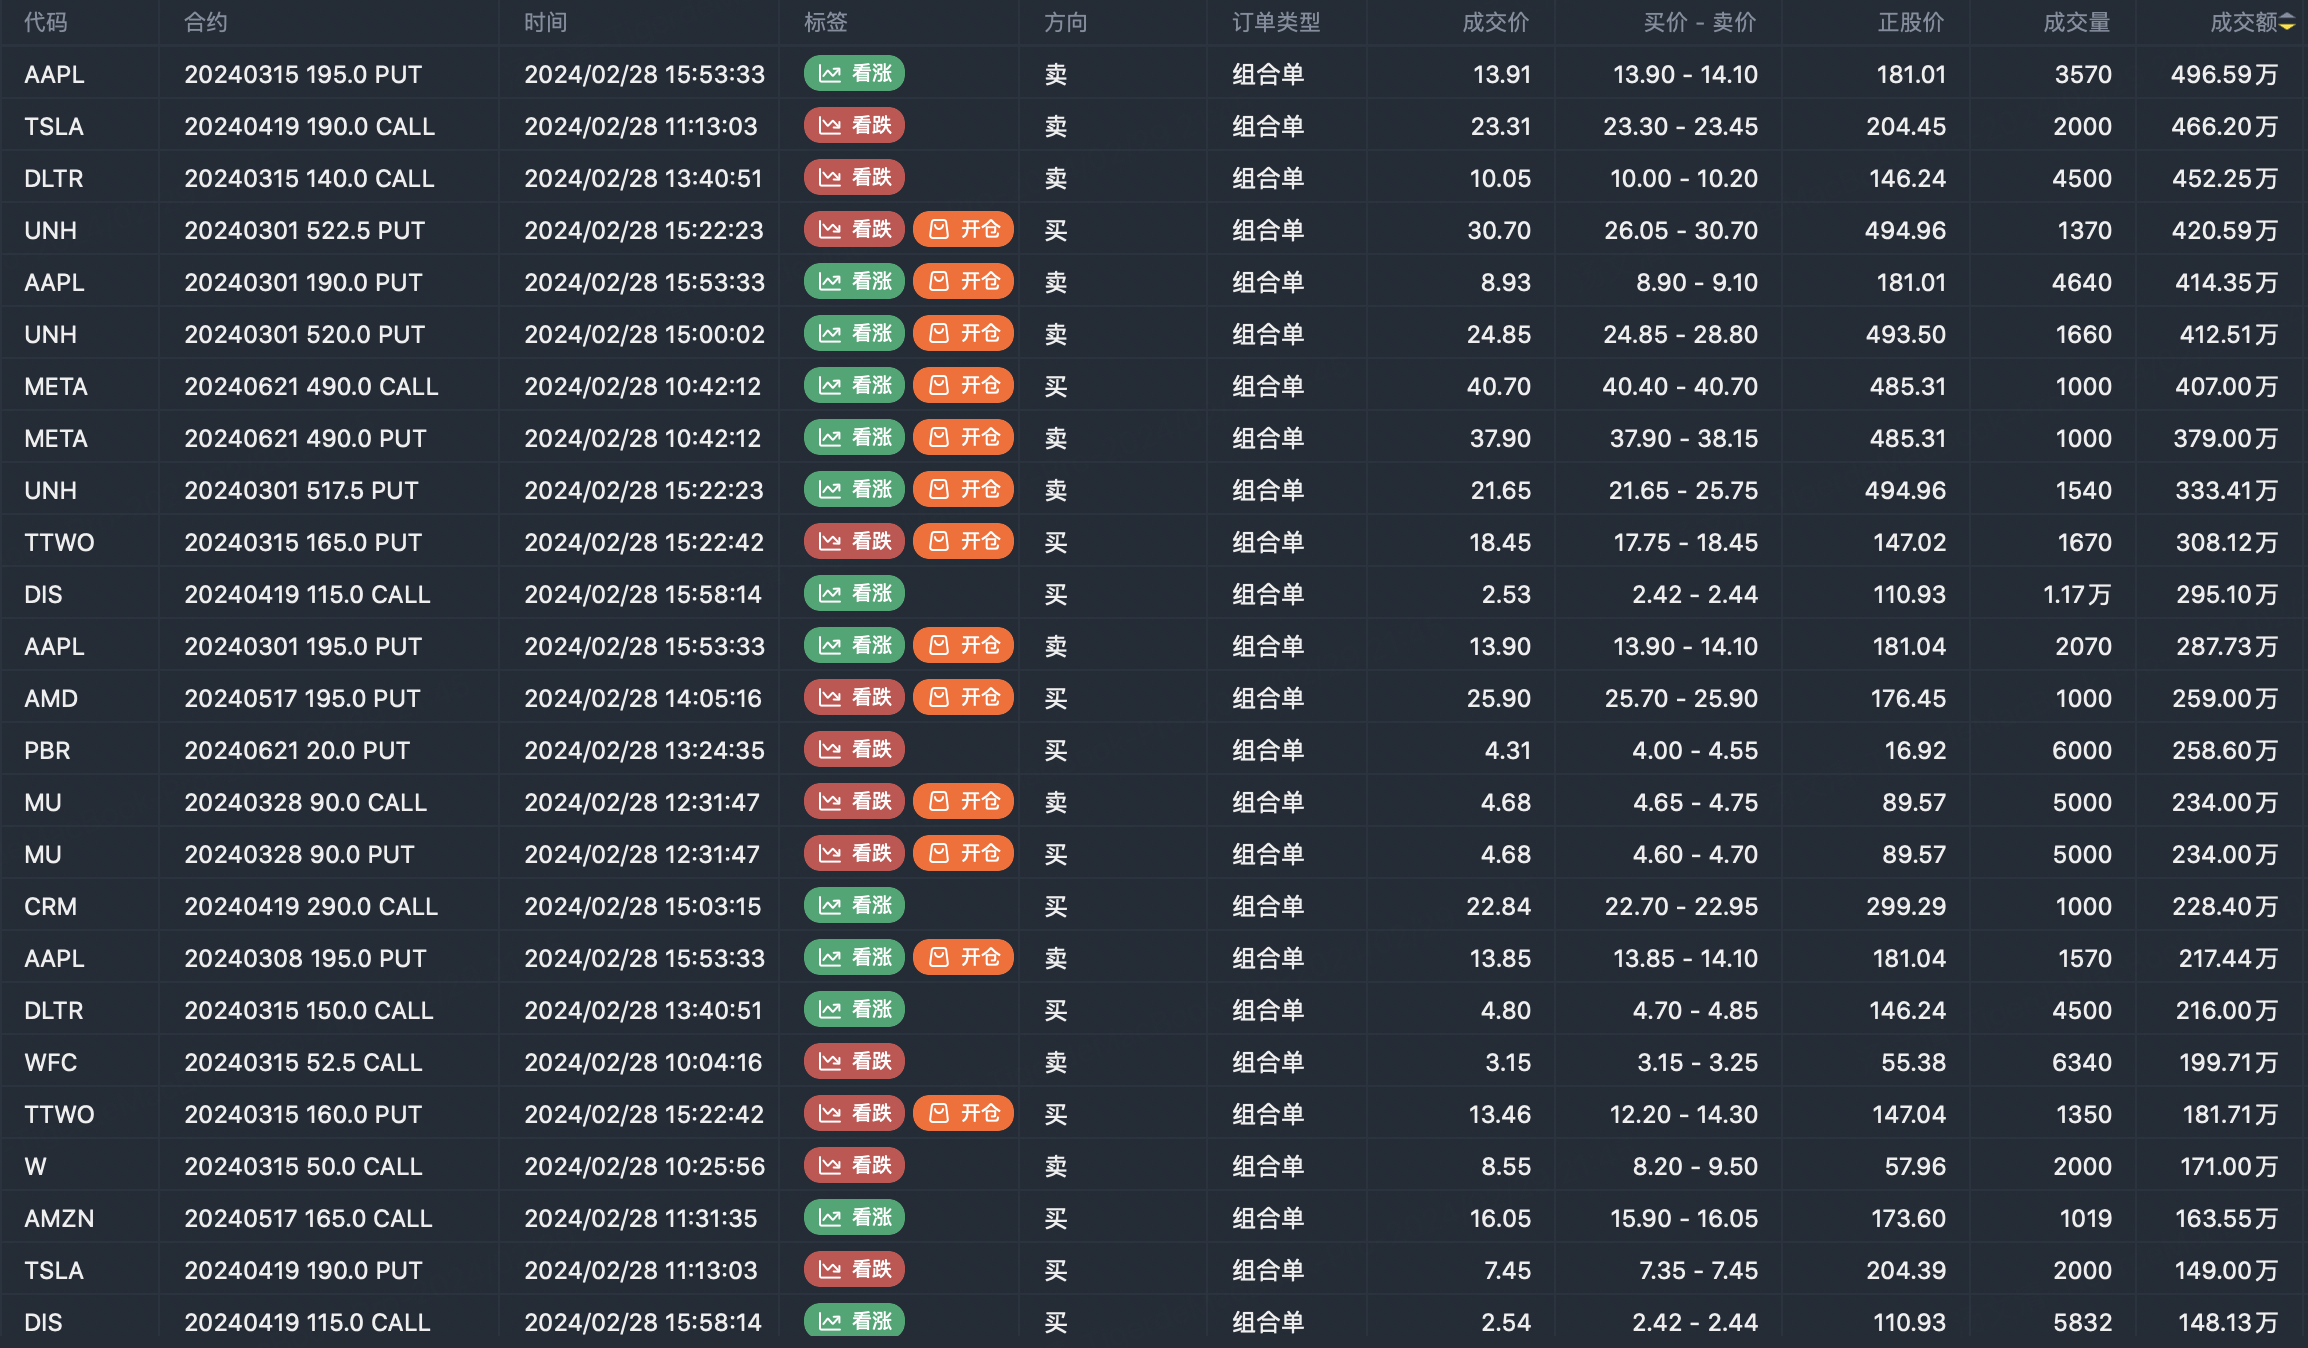Click the 看跌 tag on TSLA 190.0 CALL row
The width and height of the screenshot is (2308, 1348).
click(x=854, y=126)
